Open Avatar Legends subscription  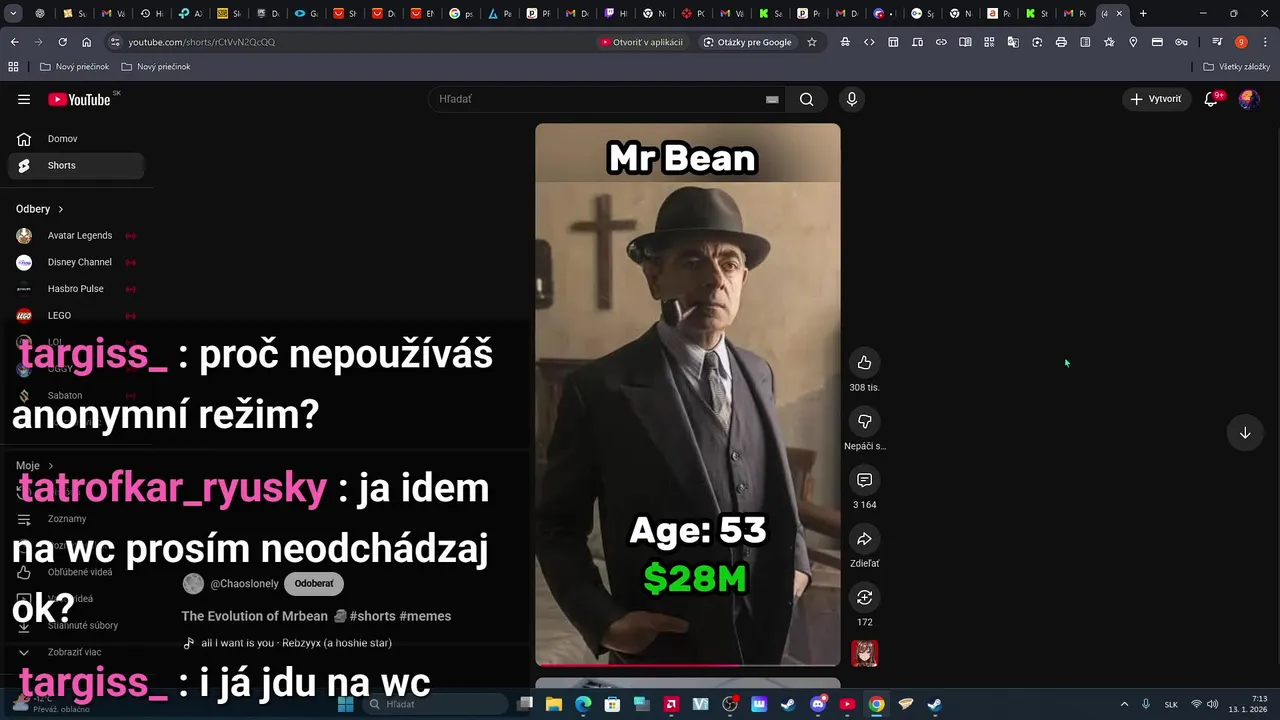76,235
